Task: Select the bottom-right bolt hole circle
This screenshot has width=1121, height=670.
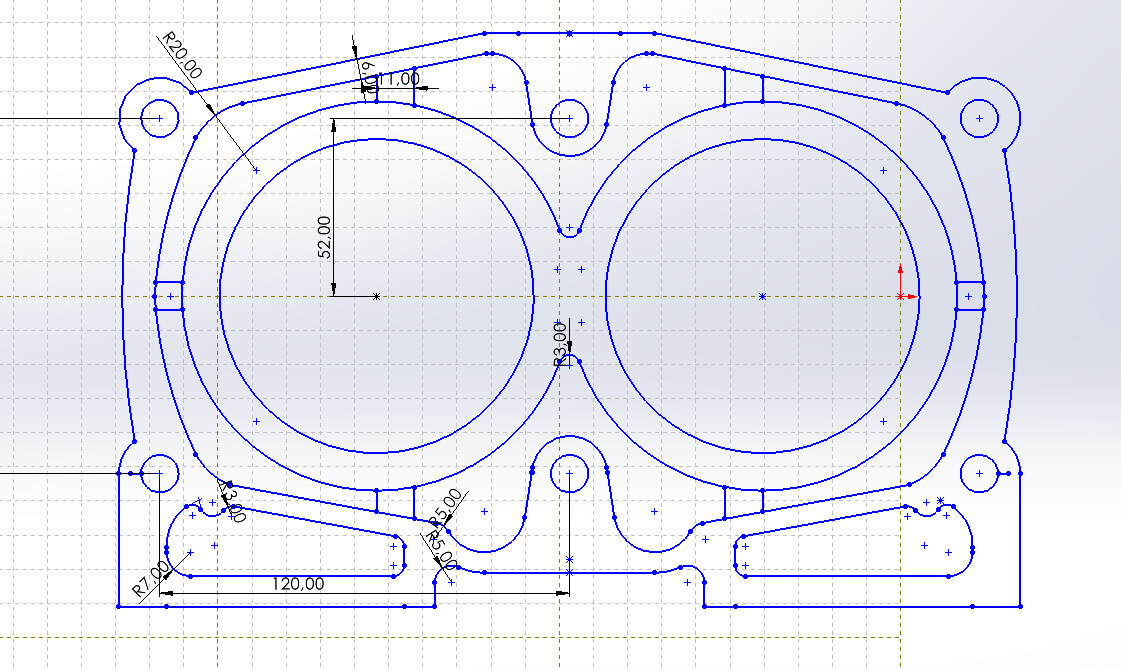Action: tap(979, 473)
